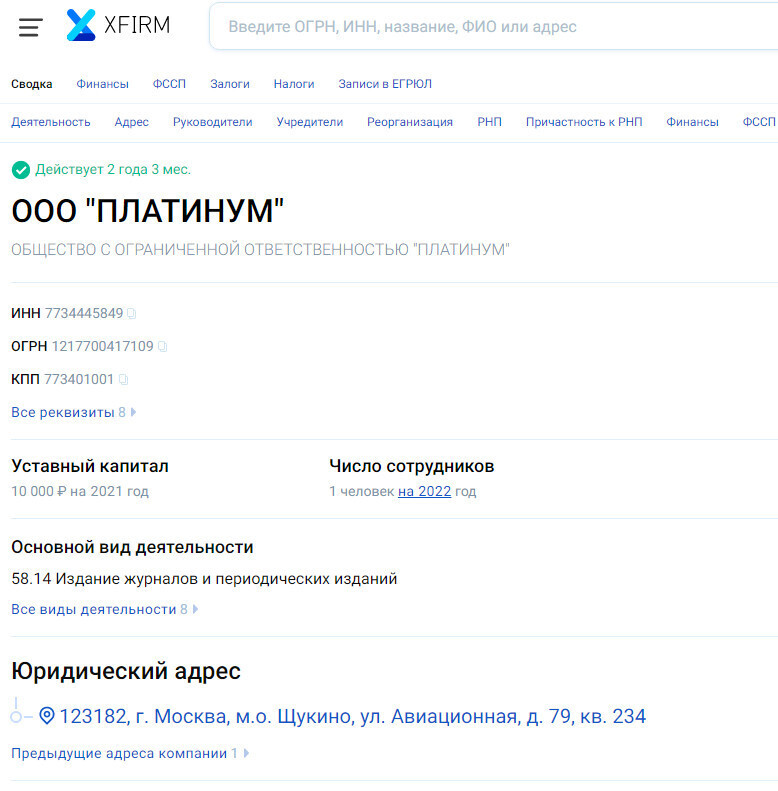Click the XFIRM logo

[x=118, y=25]
